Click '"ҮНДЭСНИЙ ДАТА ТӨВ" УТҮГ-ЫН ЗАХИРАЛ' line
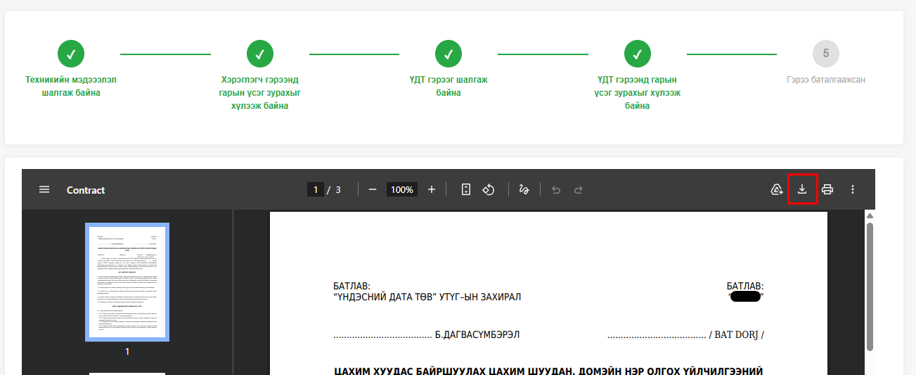The width and height of the screenshot is (916, 375). pyautogui.click(x=427, y=297)
